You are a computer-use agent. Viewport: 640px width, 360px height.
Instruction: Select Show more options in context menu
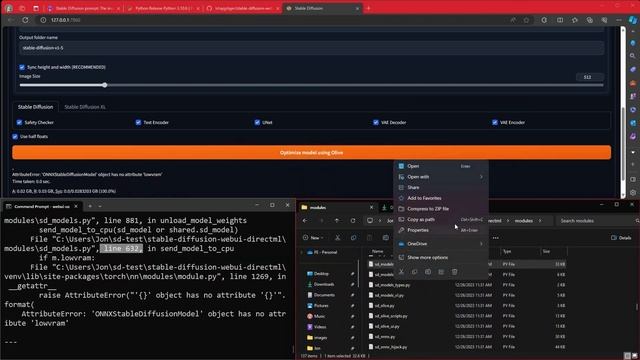click(x=441, y=258)
